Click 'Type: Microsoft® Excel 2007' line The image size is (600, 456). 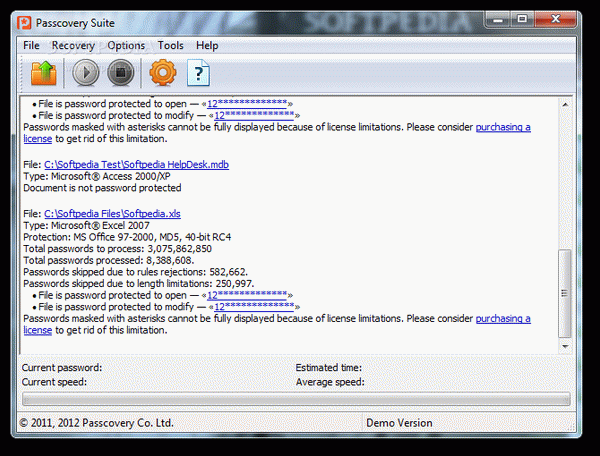coord(86,226)
